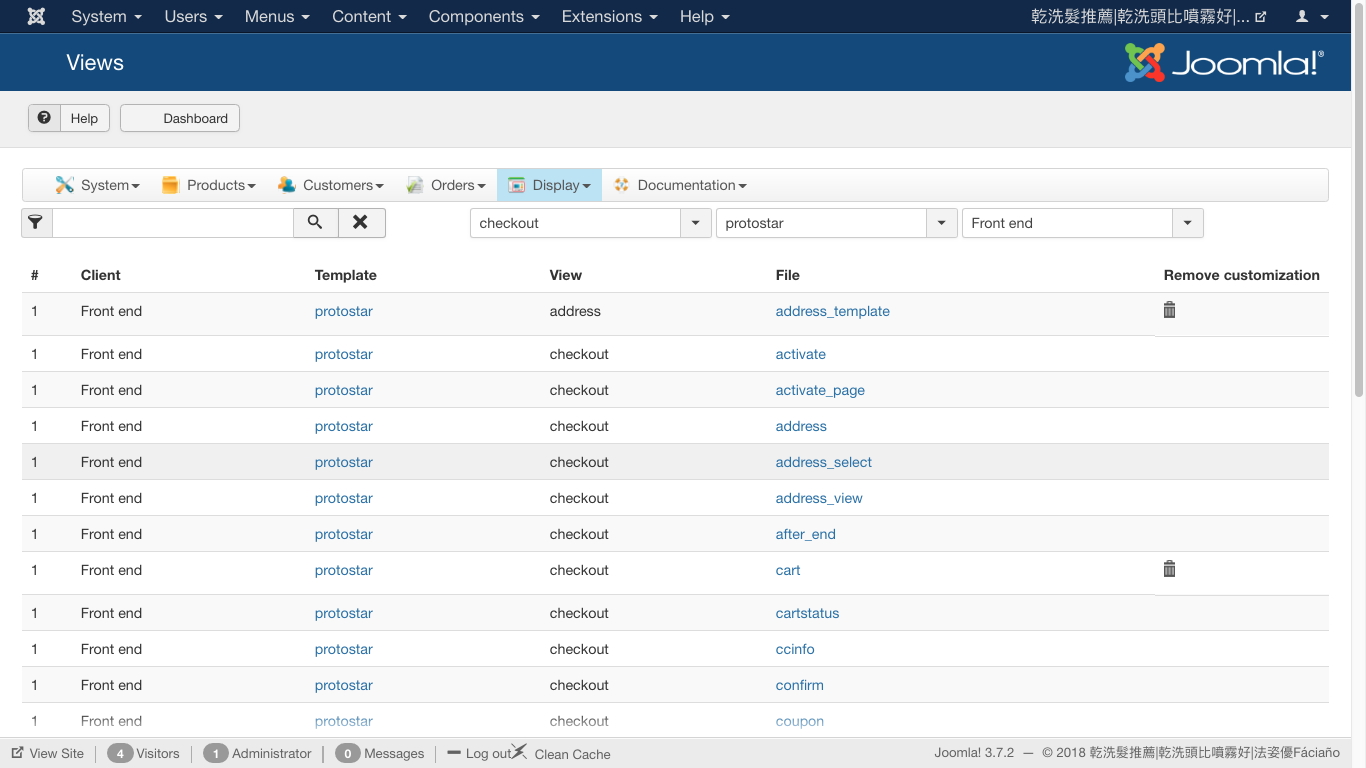Click the File column header
This screenshot has height=768, width=1366.
coord(788,275)
